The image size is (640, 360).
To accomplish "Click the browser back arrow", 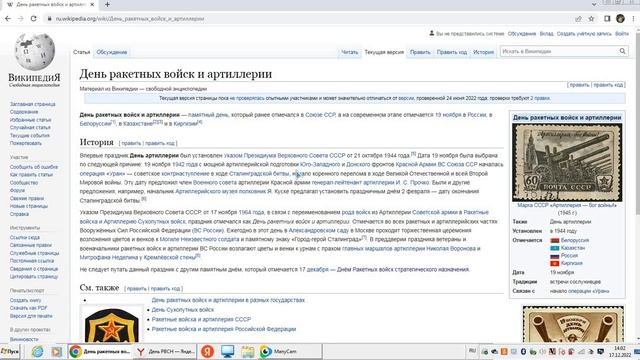I will (8, 19).
